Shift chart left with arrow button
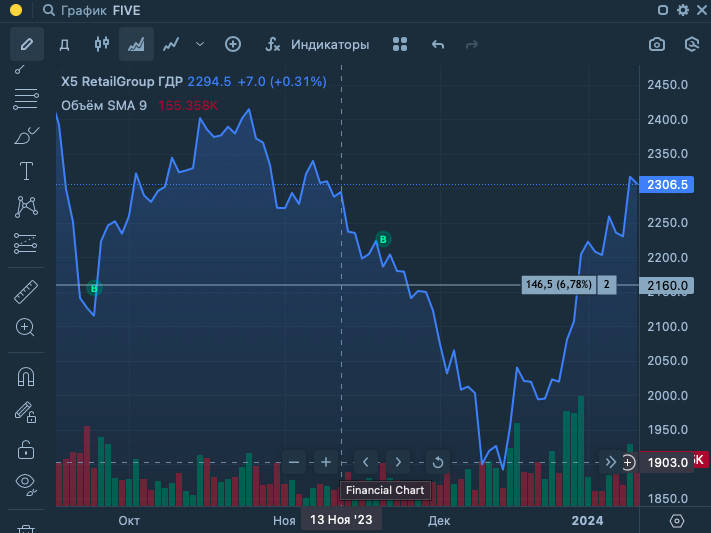The width and height of the screenshot is (711, 533). tap(365, 462)
